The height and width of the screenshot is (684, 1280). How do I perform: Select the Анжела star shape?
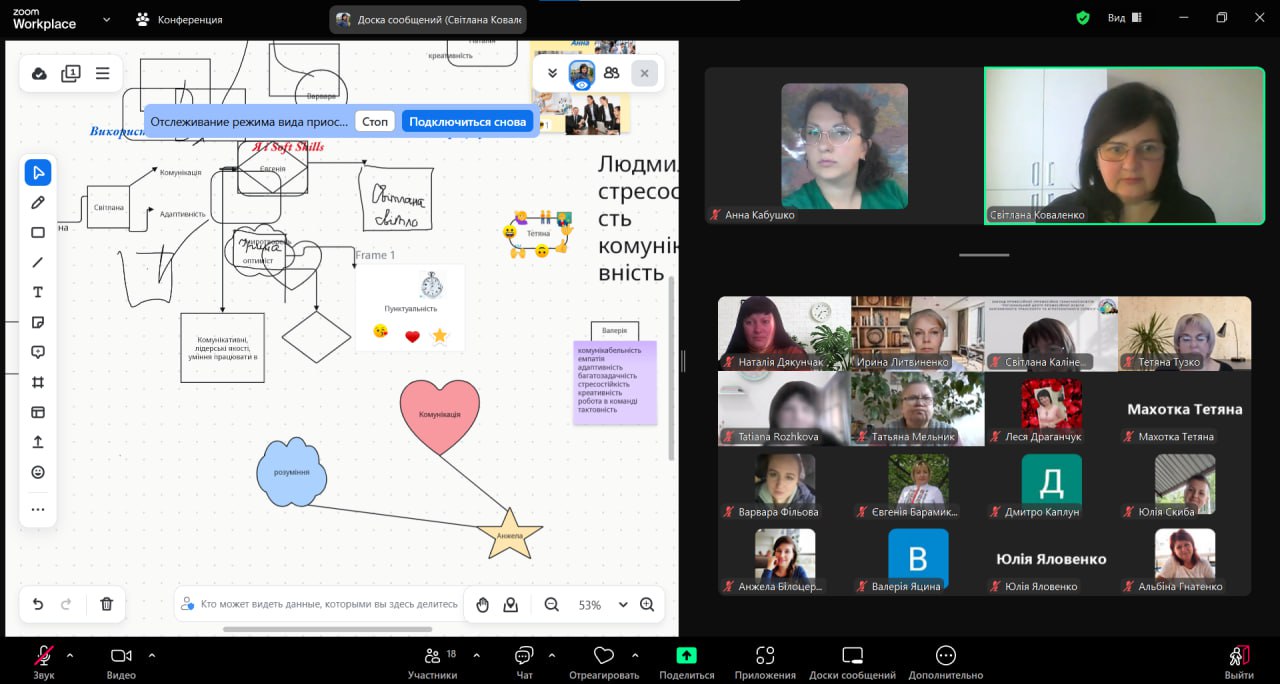coord(510,534)
